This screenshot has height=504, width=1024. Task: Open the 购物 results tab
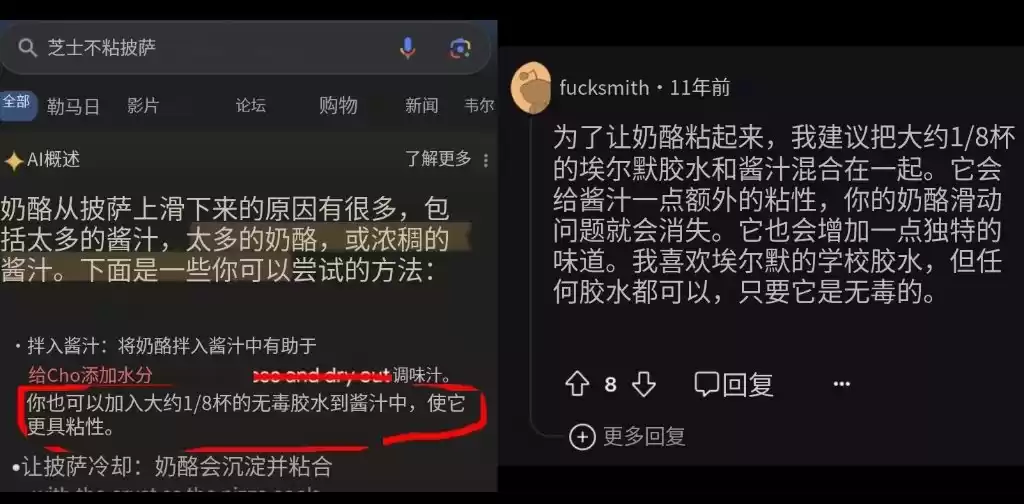click(x=338, y=105)
